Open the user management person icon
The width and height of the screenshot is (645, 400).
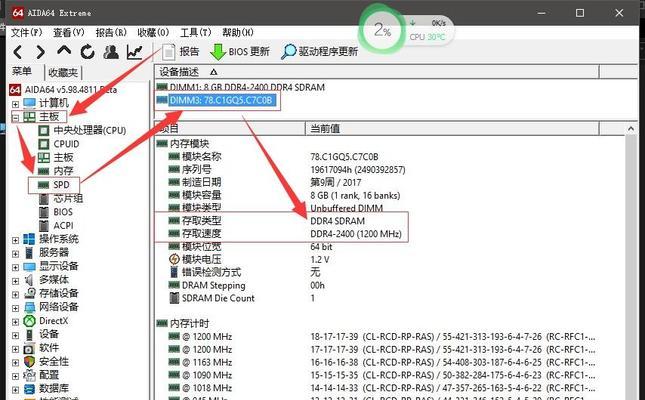(111, 52)
